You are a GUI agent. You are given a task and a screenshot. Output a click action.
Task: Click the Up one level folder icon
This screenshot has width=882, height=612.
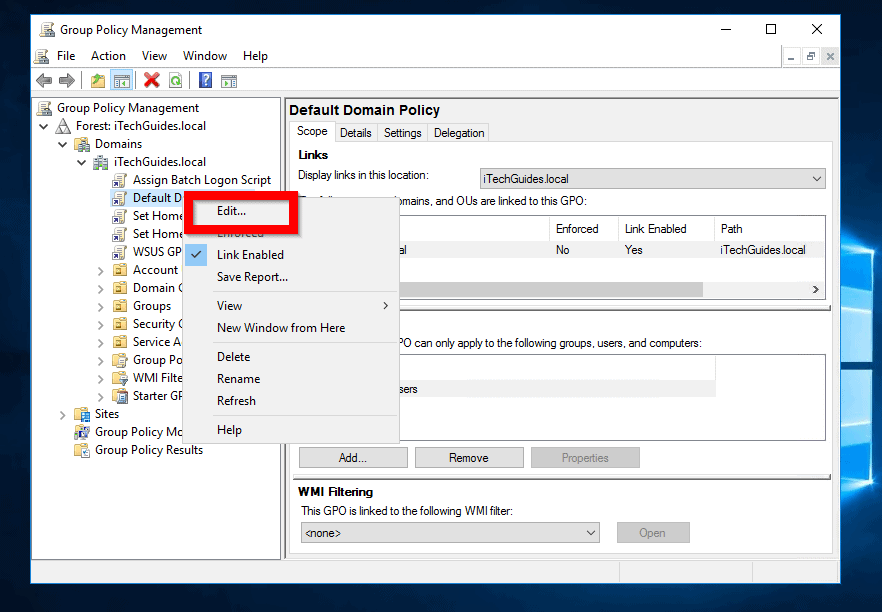pyautogui.click(x=97, y=80)
